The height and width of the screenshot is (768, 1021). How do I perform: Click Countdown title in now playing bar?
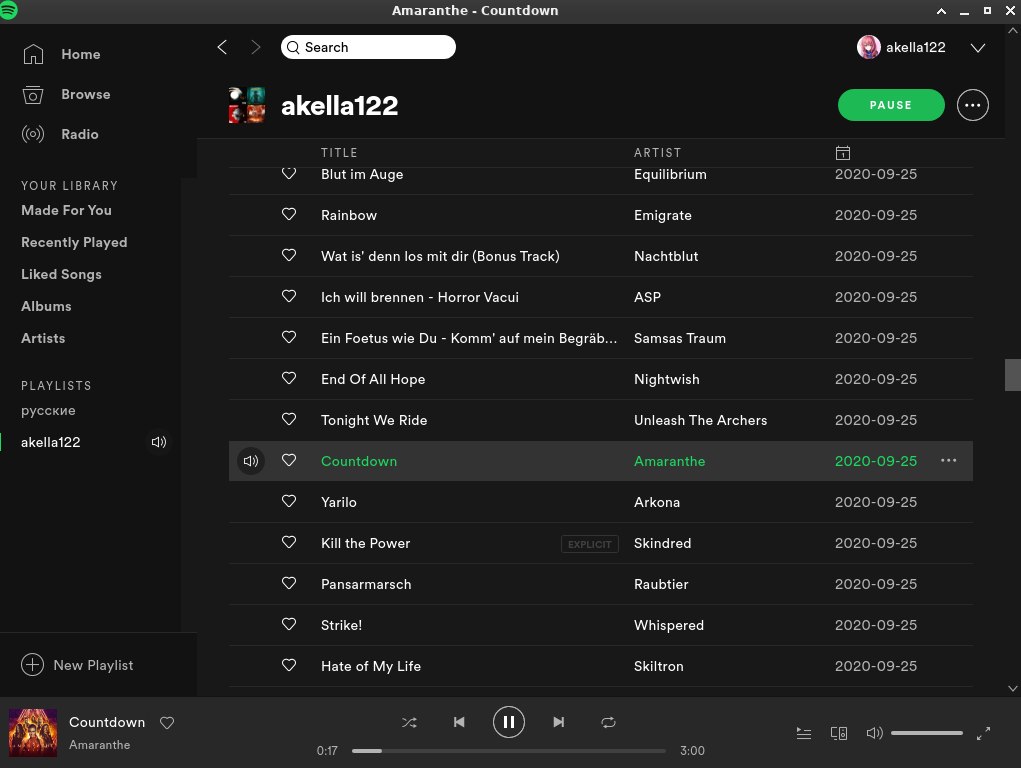click(x=107, y=722)
